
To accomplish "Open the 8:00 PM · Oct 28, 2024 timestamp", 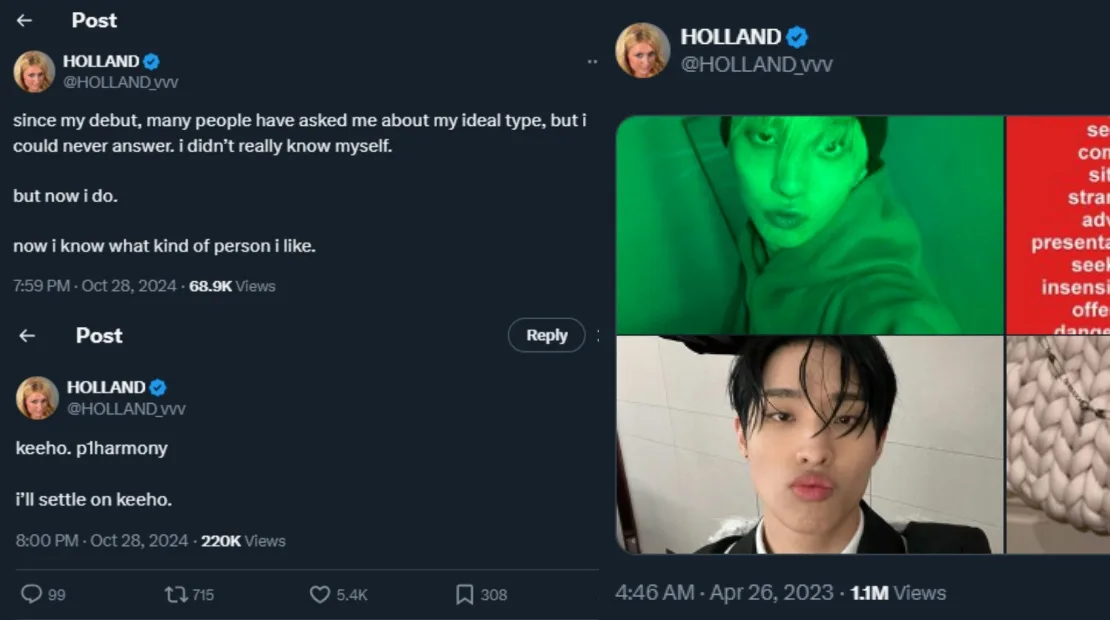I will point(102,541).
